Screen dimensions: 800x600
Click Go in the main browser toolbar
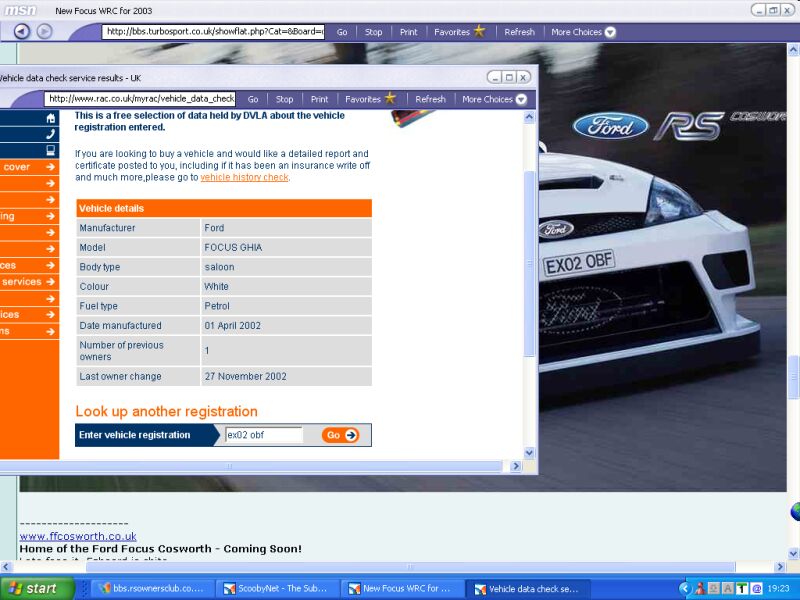click(342, 32)
